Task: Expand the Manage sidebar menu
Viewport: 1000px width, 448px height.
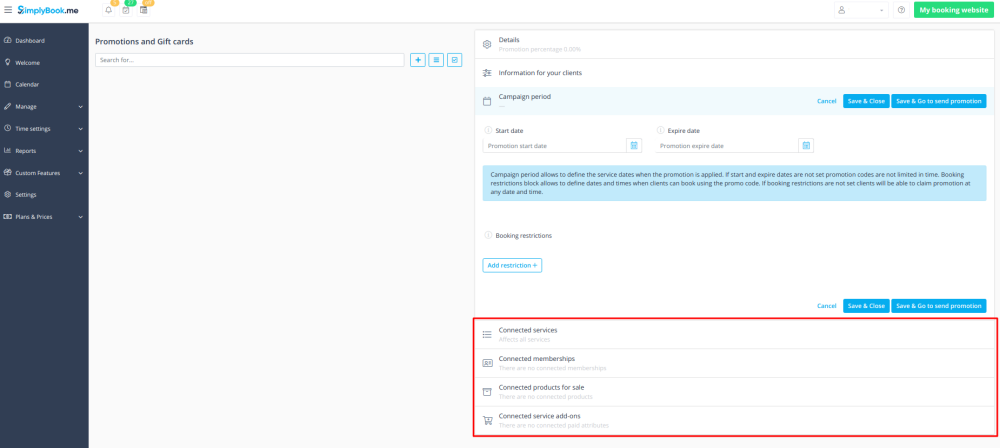Action: 44,106
